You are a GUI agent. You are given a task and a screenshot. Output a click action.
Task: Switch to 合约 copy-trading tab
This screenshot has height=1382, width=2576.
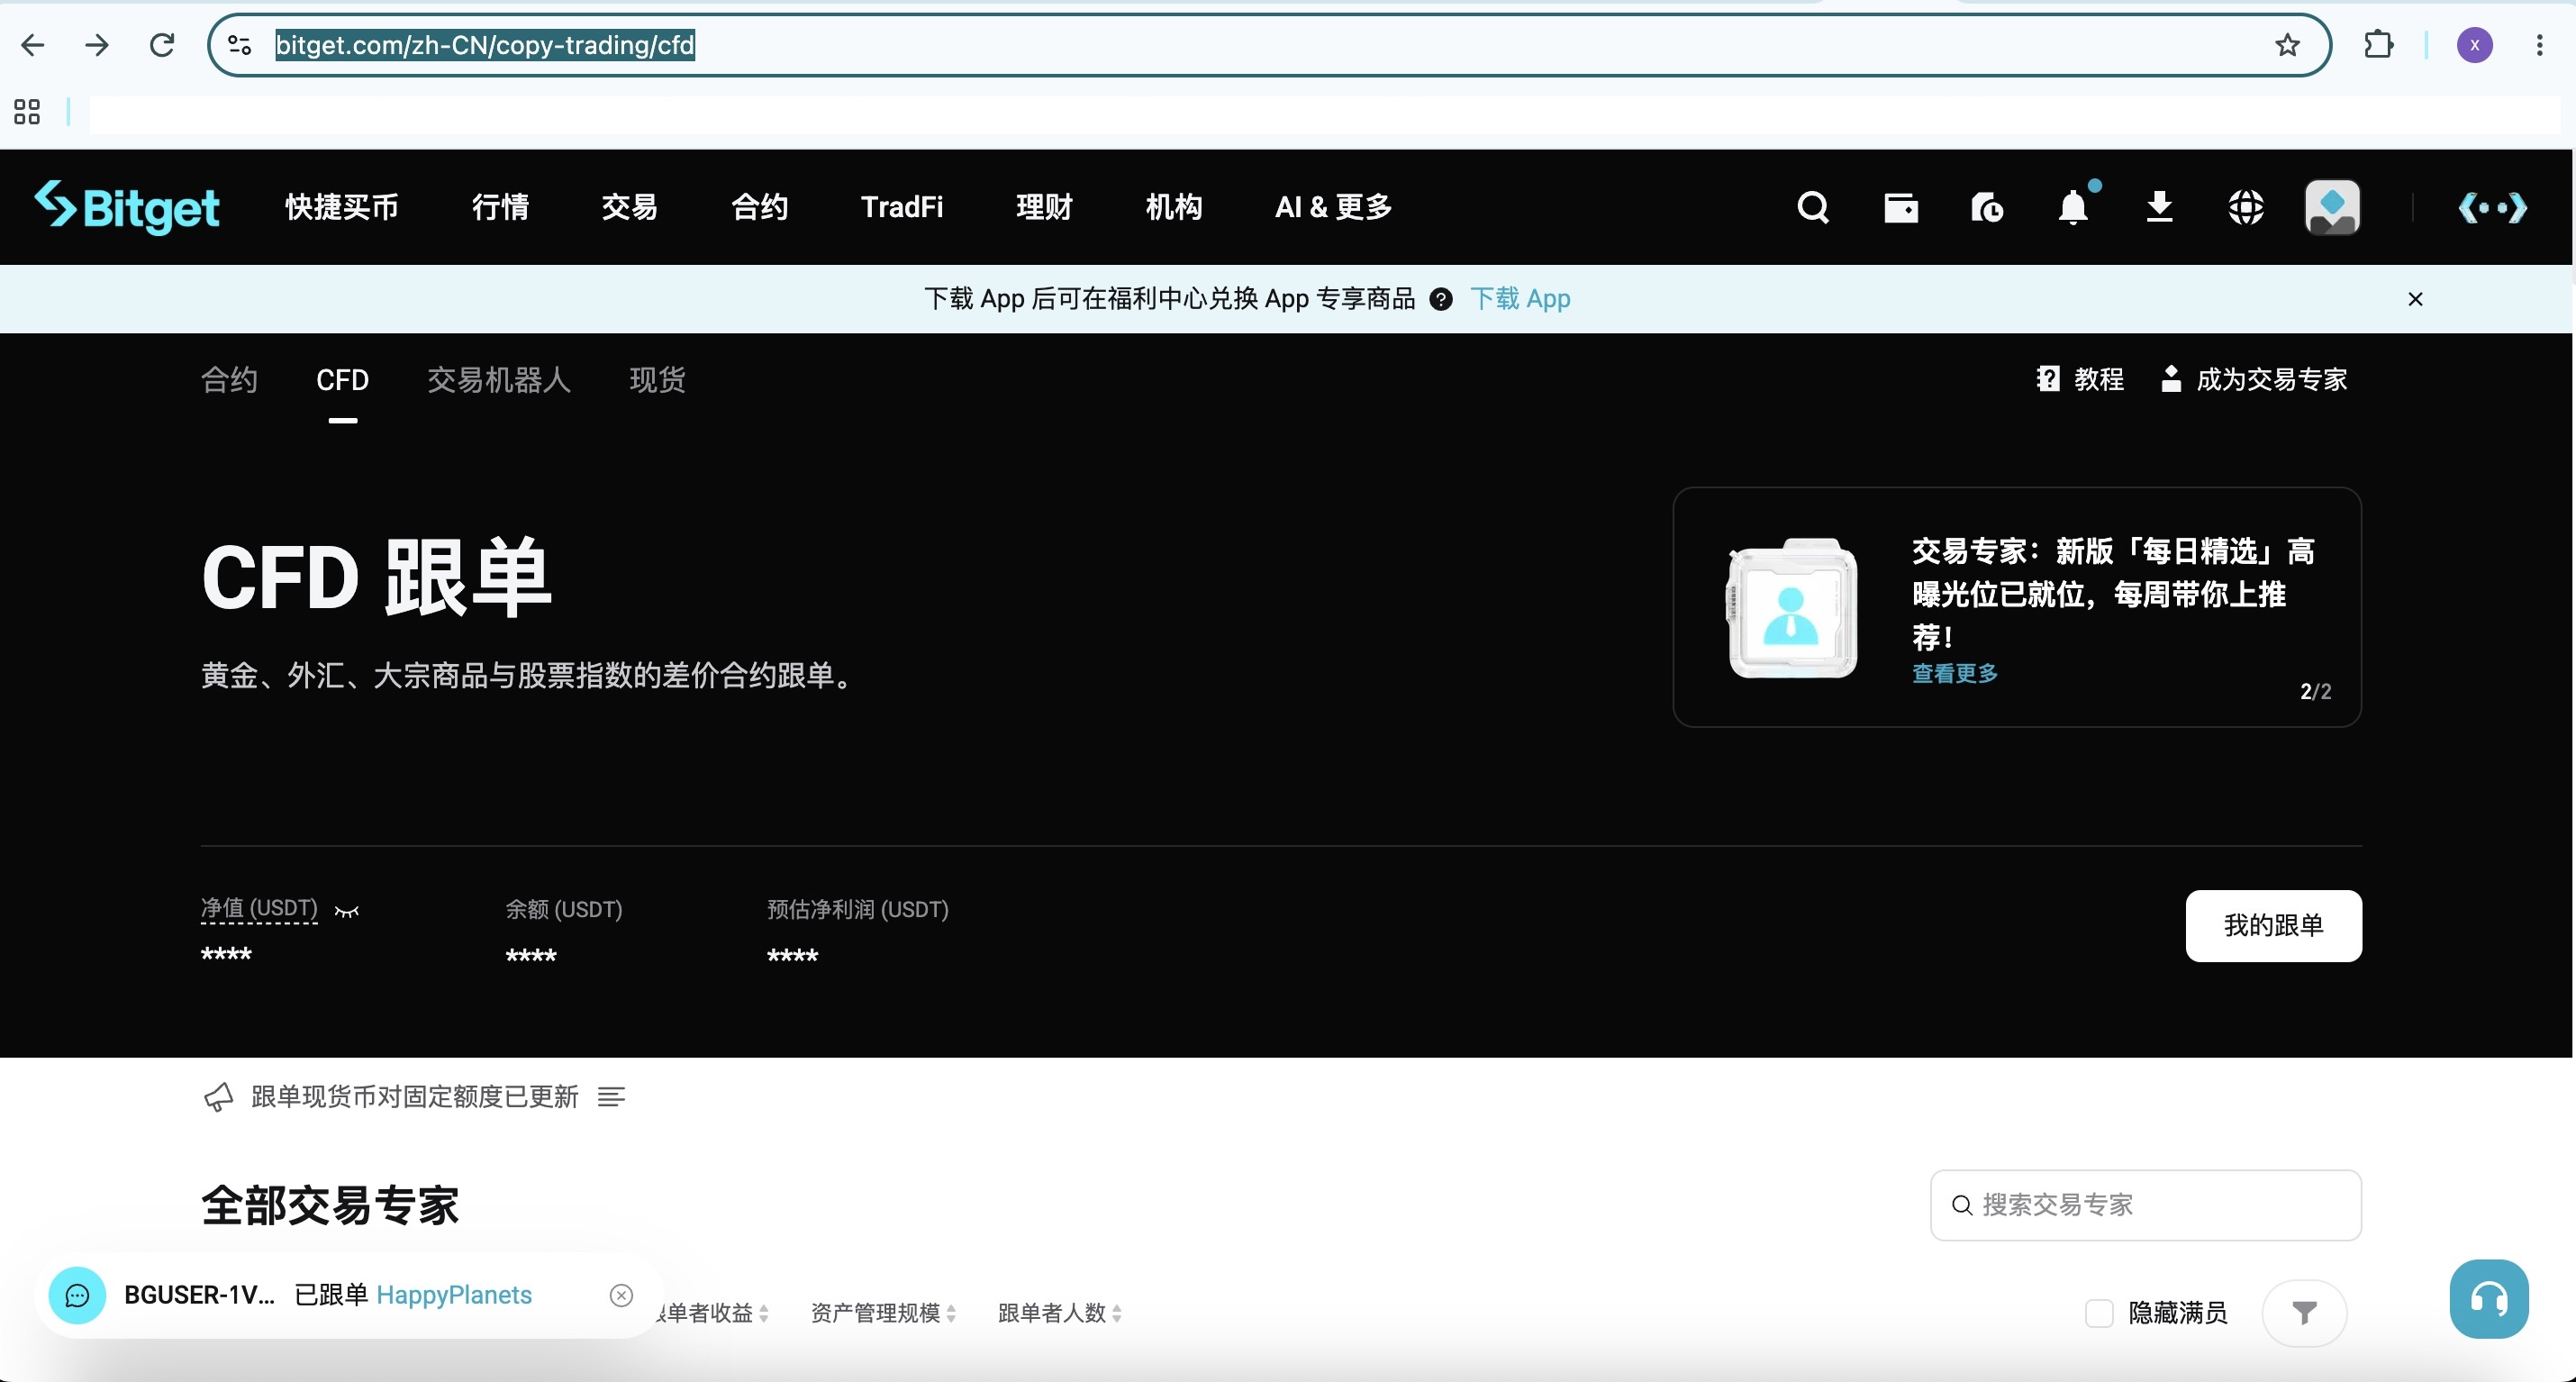pyautogui.click(x=229, y=380)
